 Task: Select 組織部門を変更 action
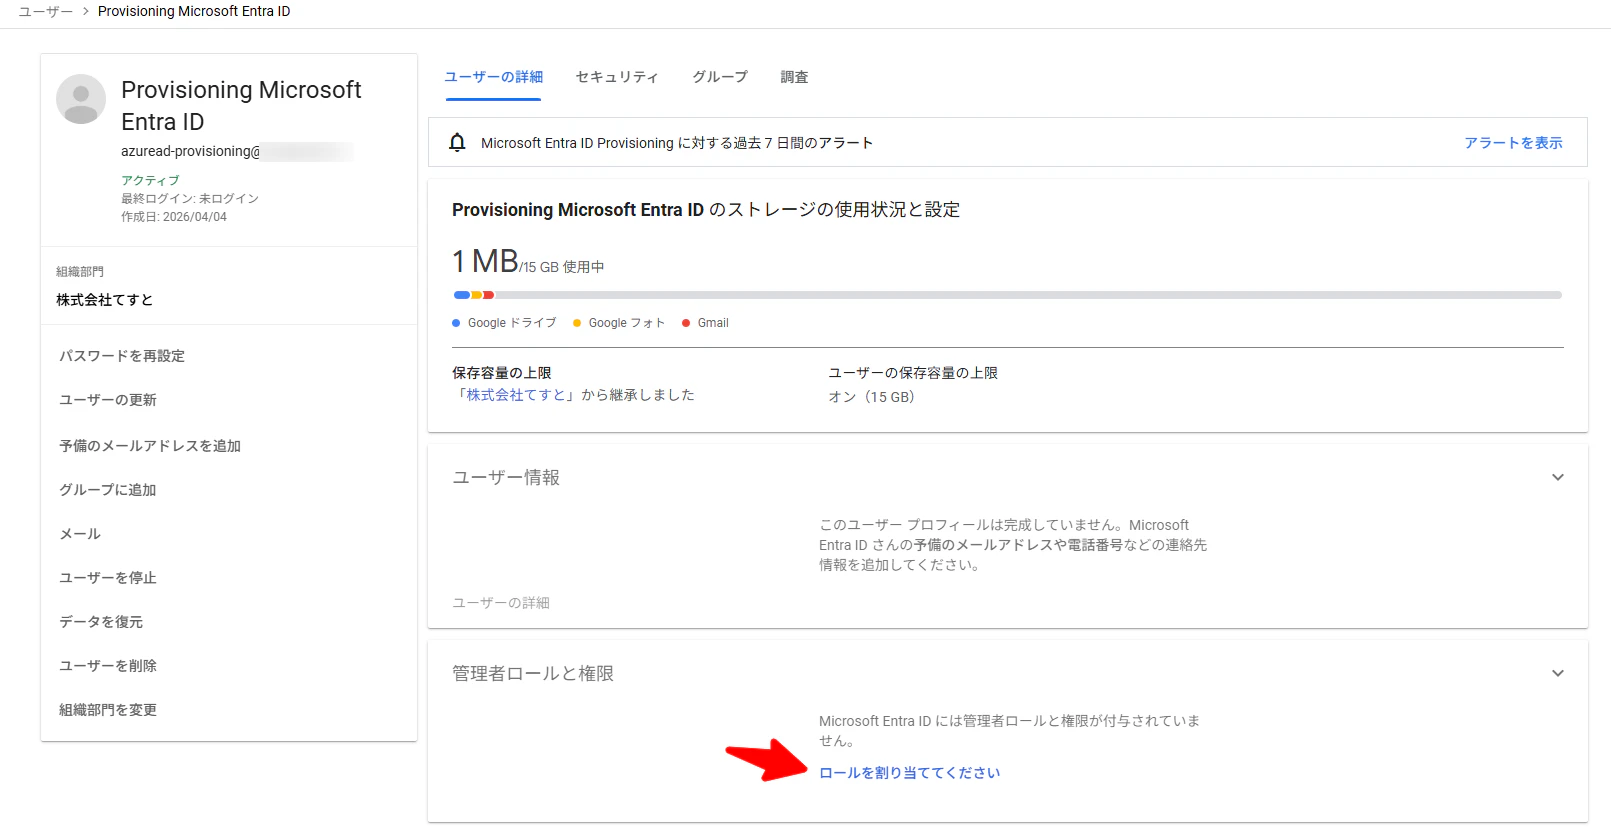point(108,710)
